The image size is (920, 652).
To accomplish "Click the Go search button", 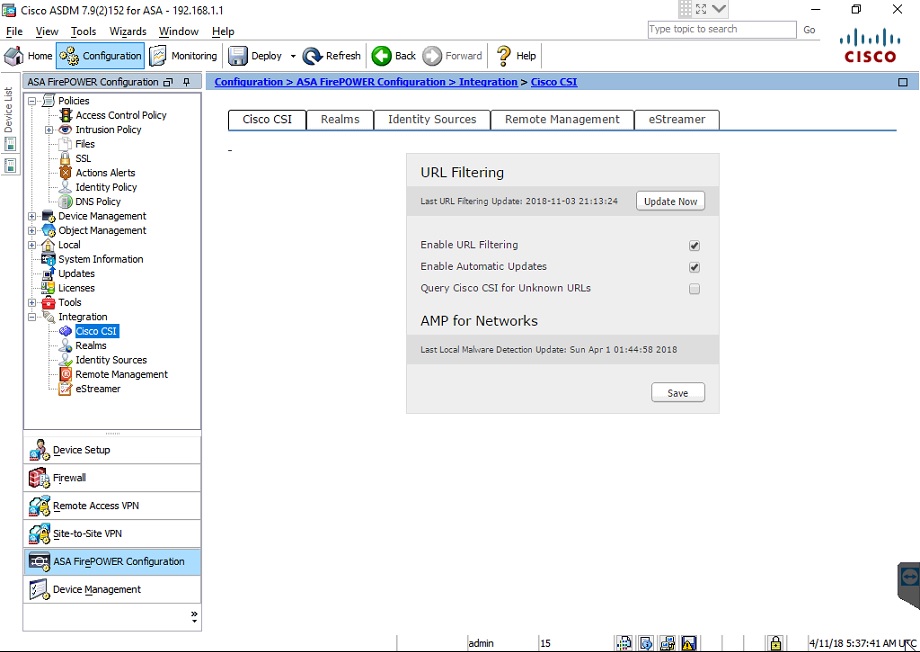I will click(809, 29).
